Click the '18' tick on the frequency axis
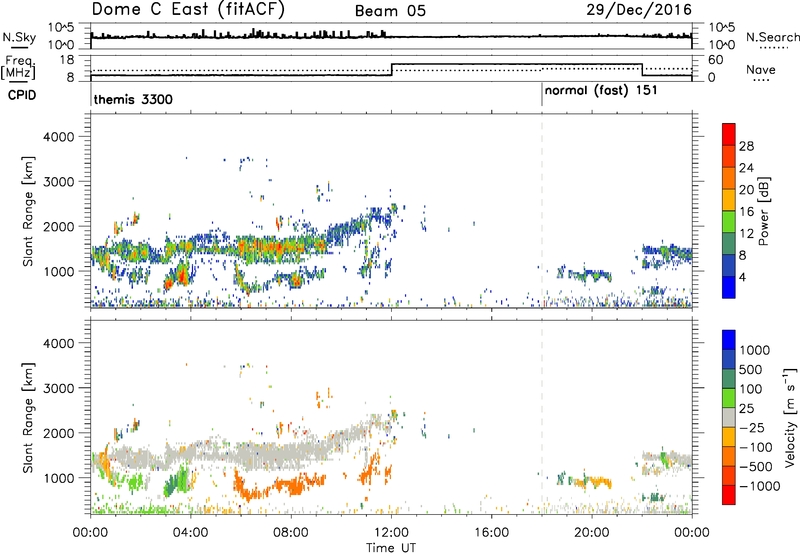 tap(67, 60)
